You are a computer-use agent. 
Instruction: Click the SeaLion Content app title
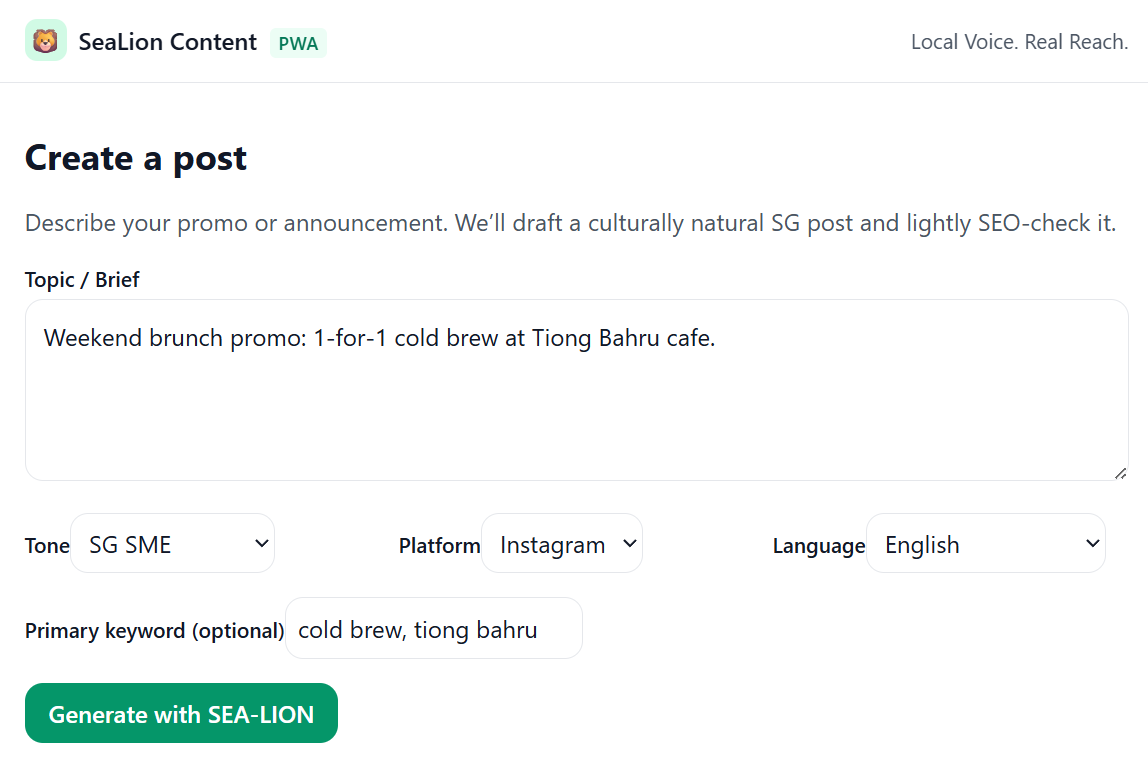[x=168, y=42]
